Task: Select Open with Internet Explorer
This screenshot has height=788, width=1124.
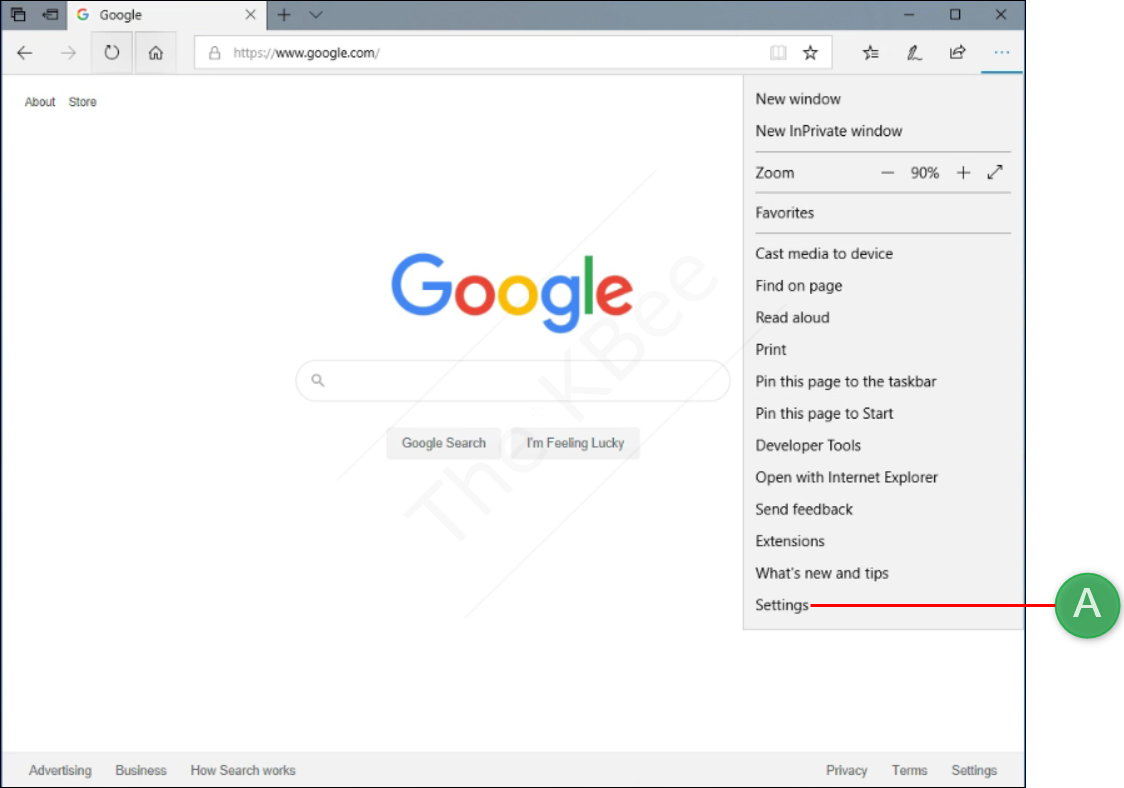Action: 847,478
